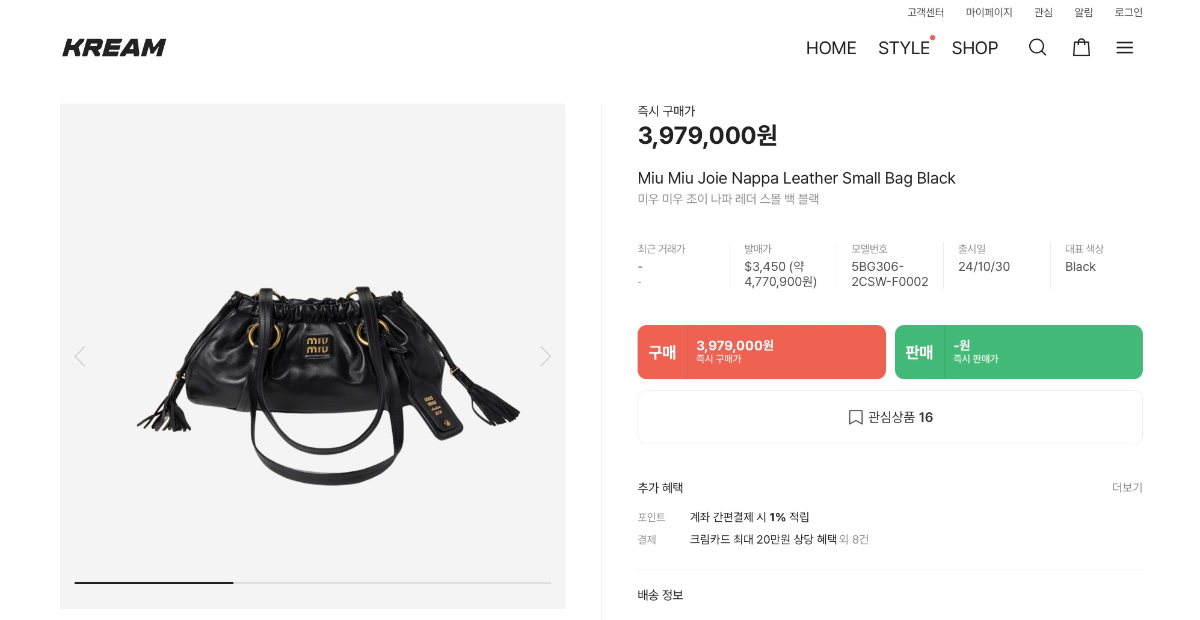Open the 마이페이지 link
This screenshot has height=620, width=1200.
989,12
